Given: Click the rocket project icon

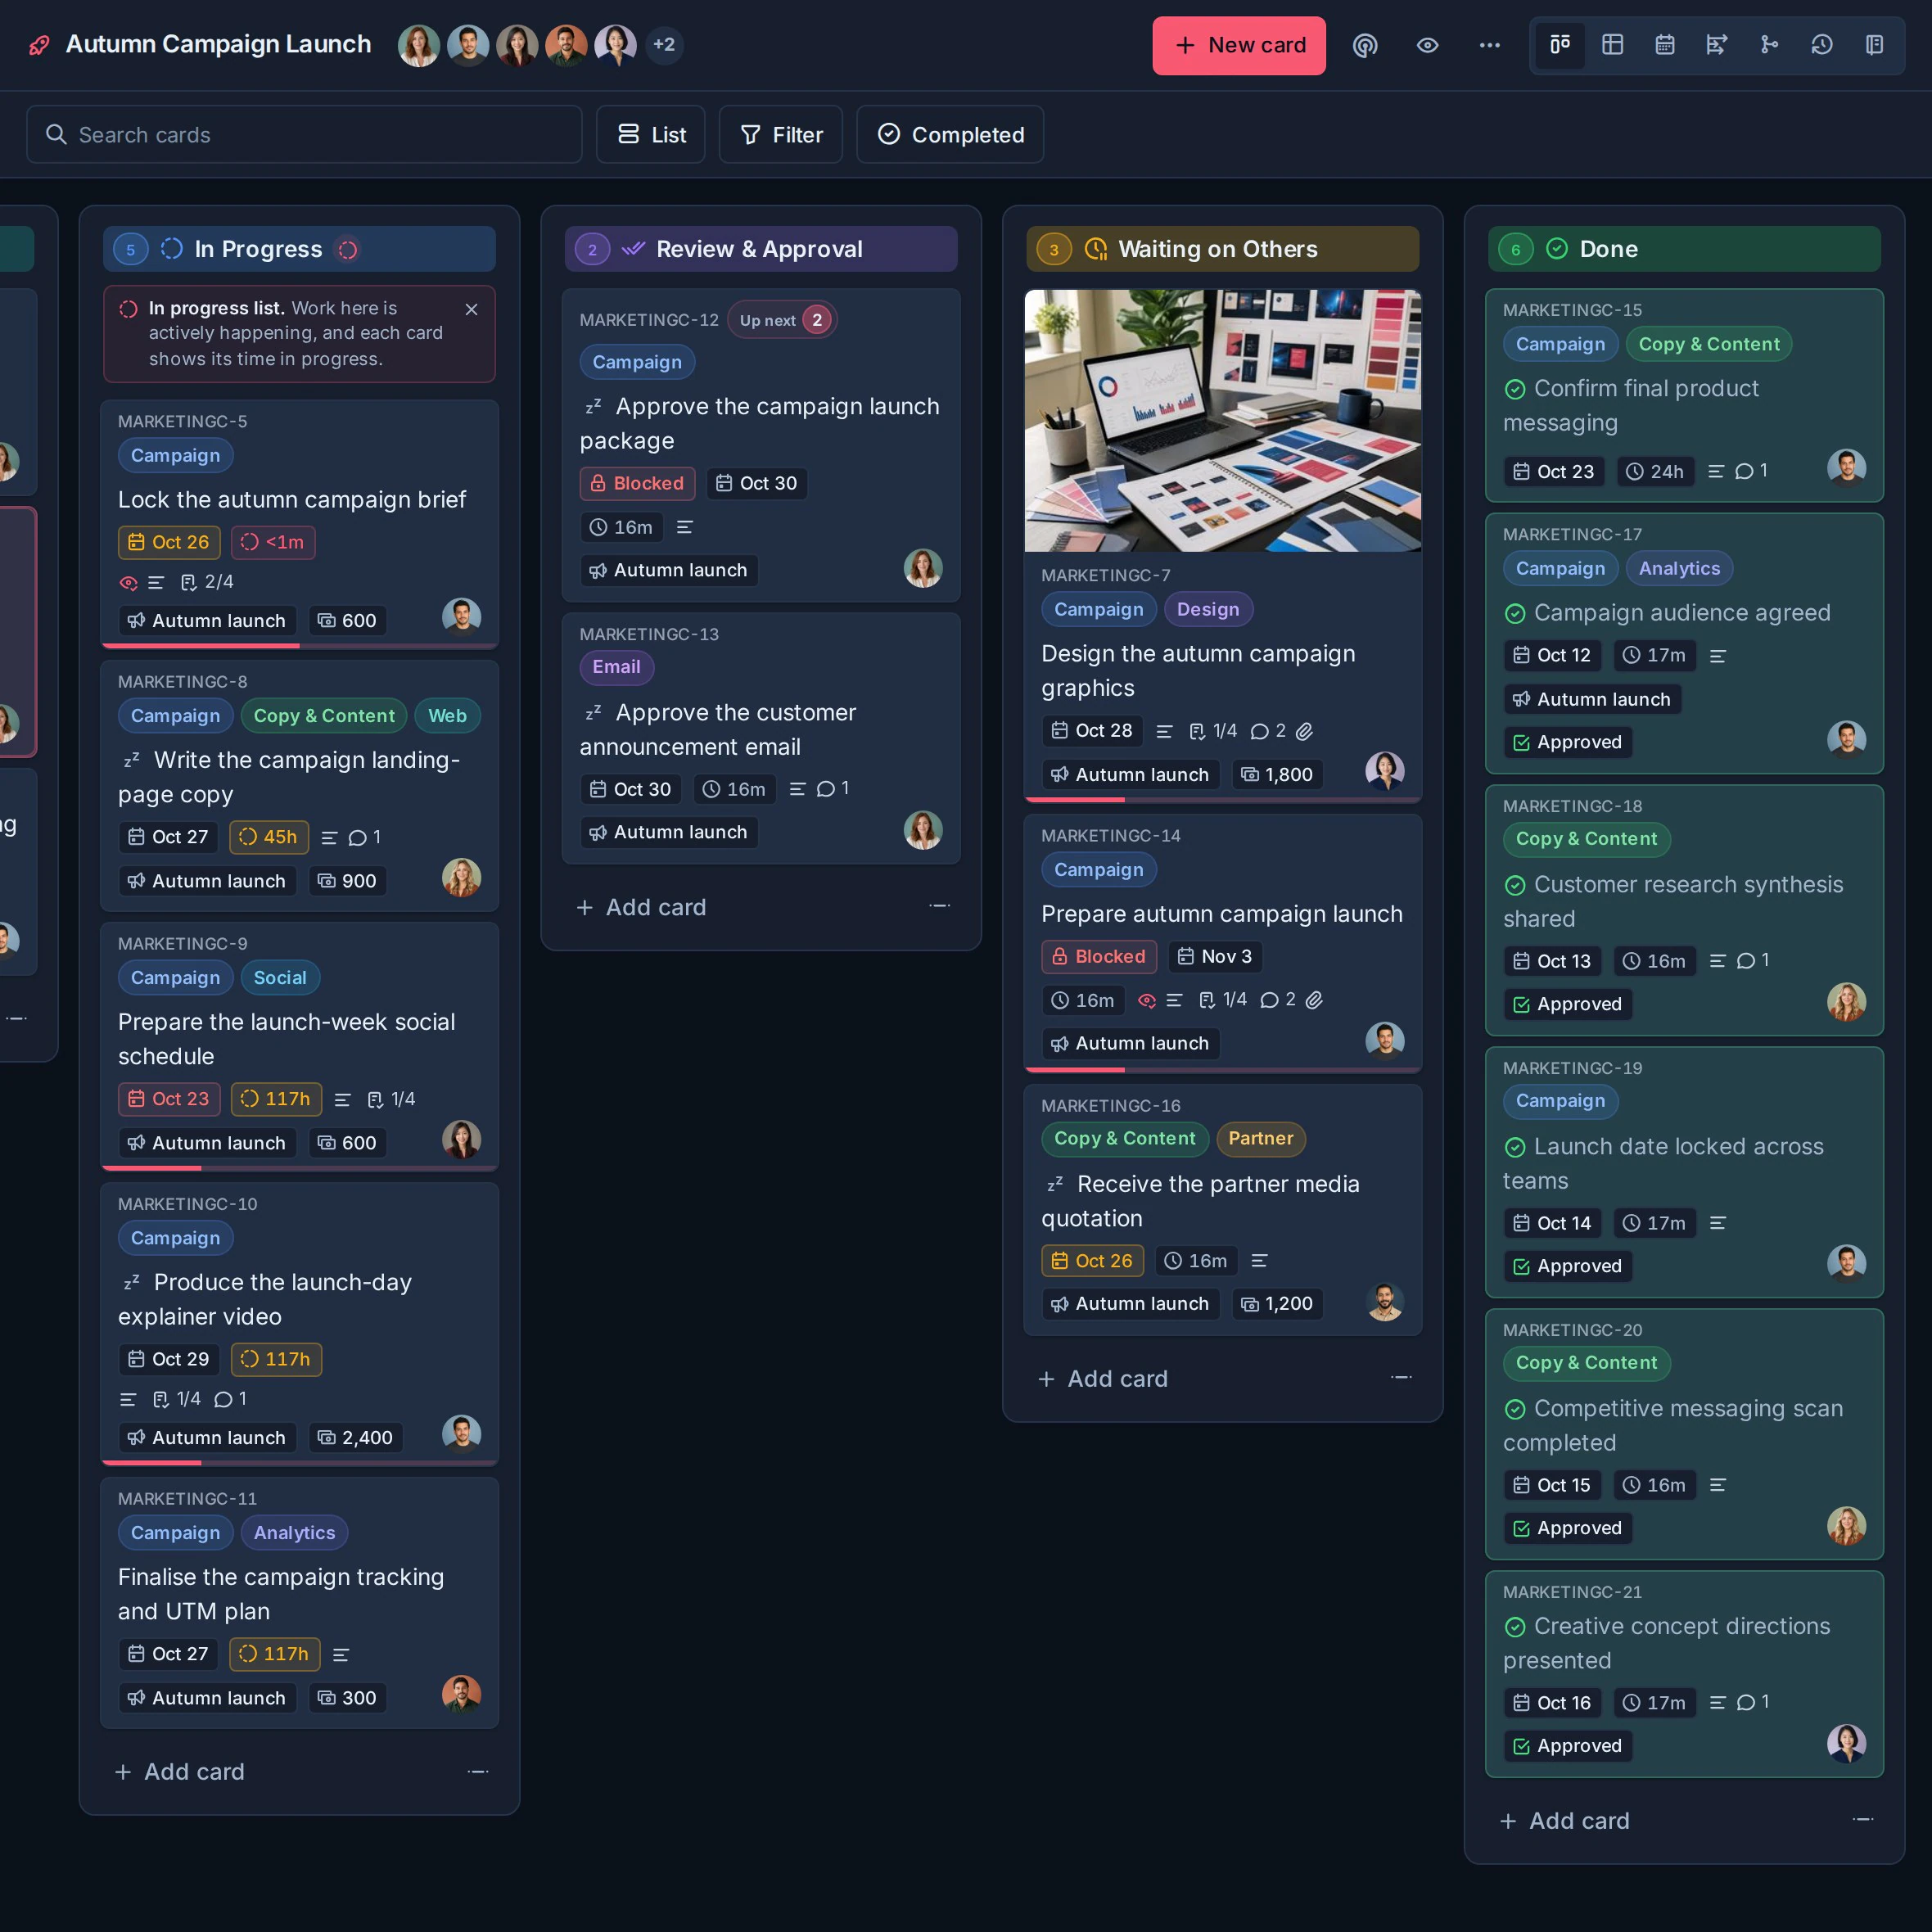Looking at the screenshot, I should point(39,45).
